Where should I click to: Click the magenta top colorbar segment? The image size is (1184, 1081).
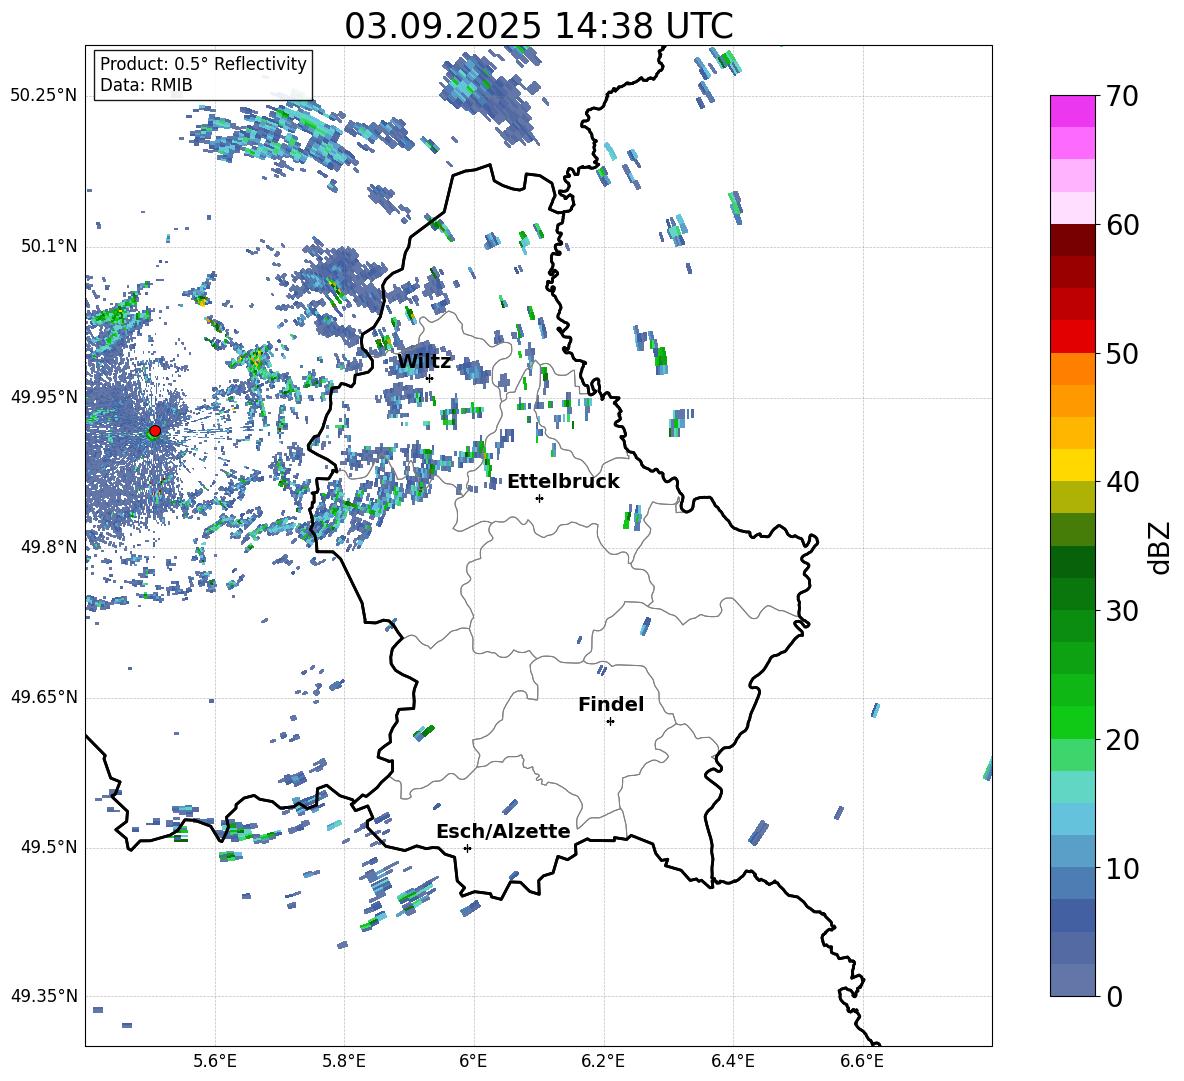coord(1072,111)
